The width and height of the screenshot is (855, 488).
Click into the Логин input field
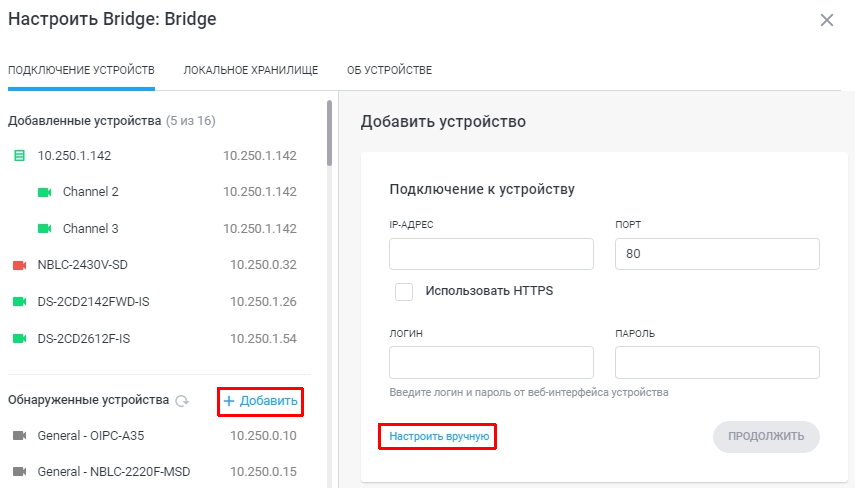click(491, 362)
